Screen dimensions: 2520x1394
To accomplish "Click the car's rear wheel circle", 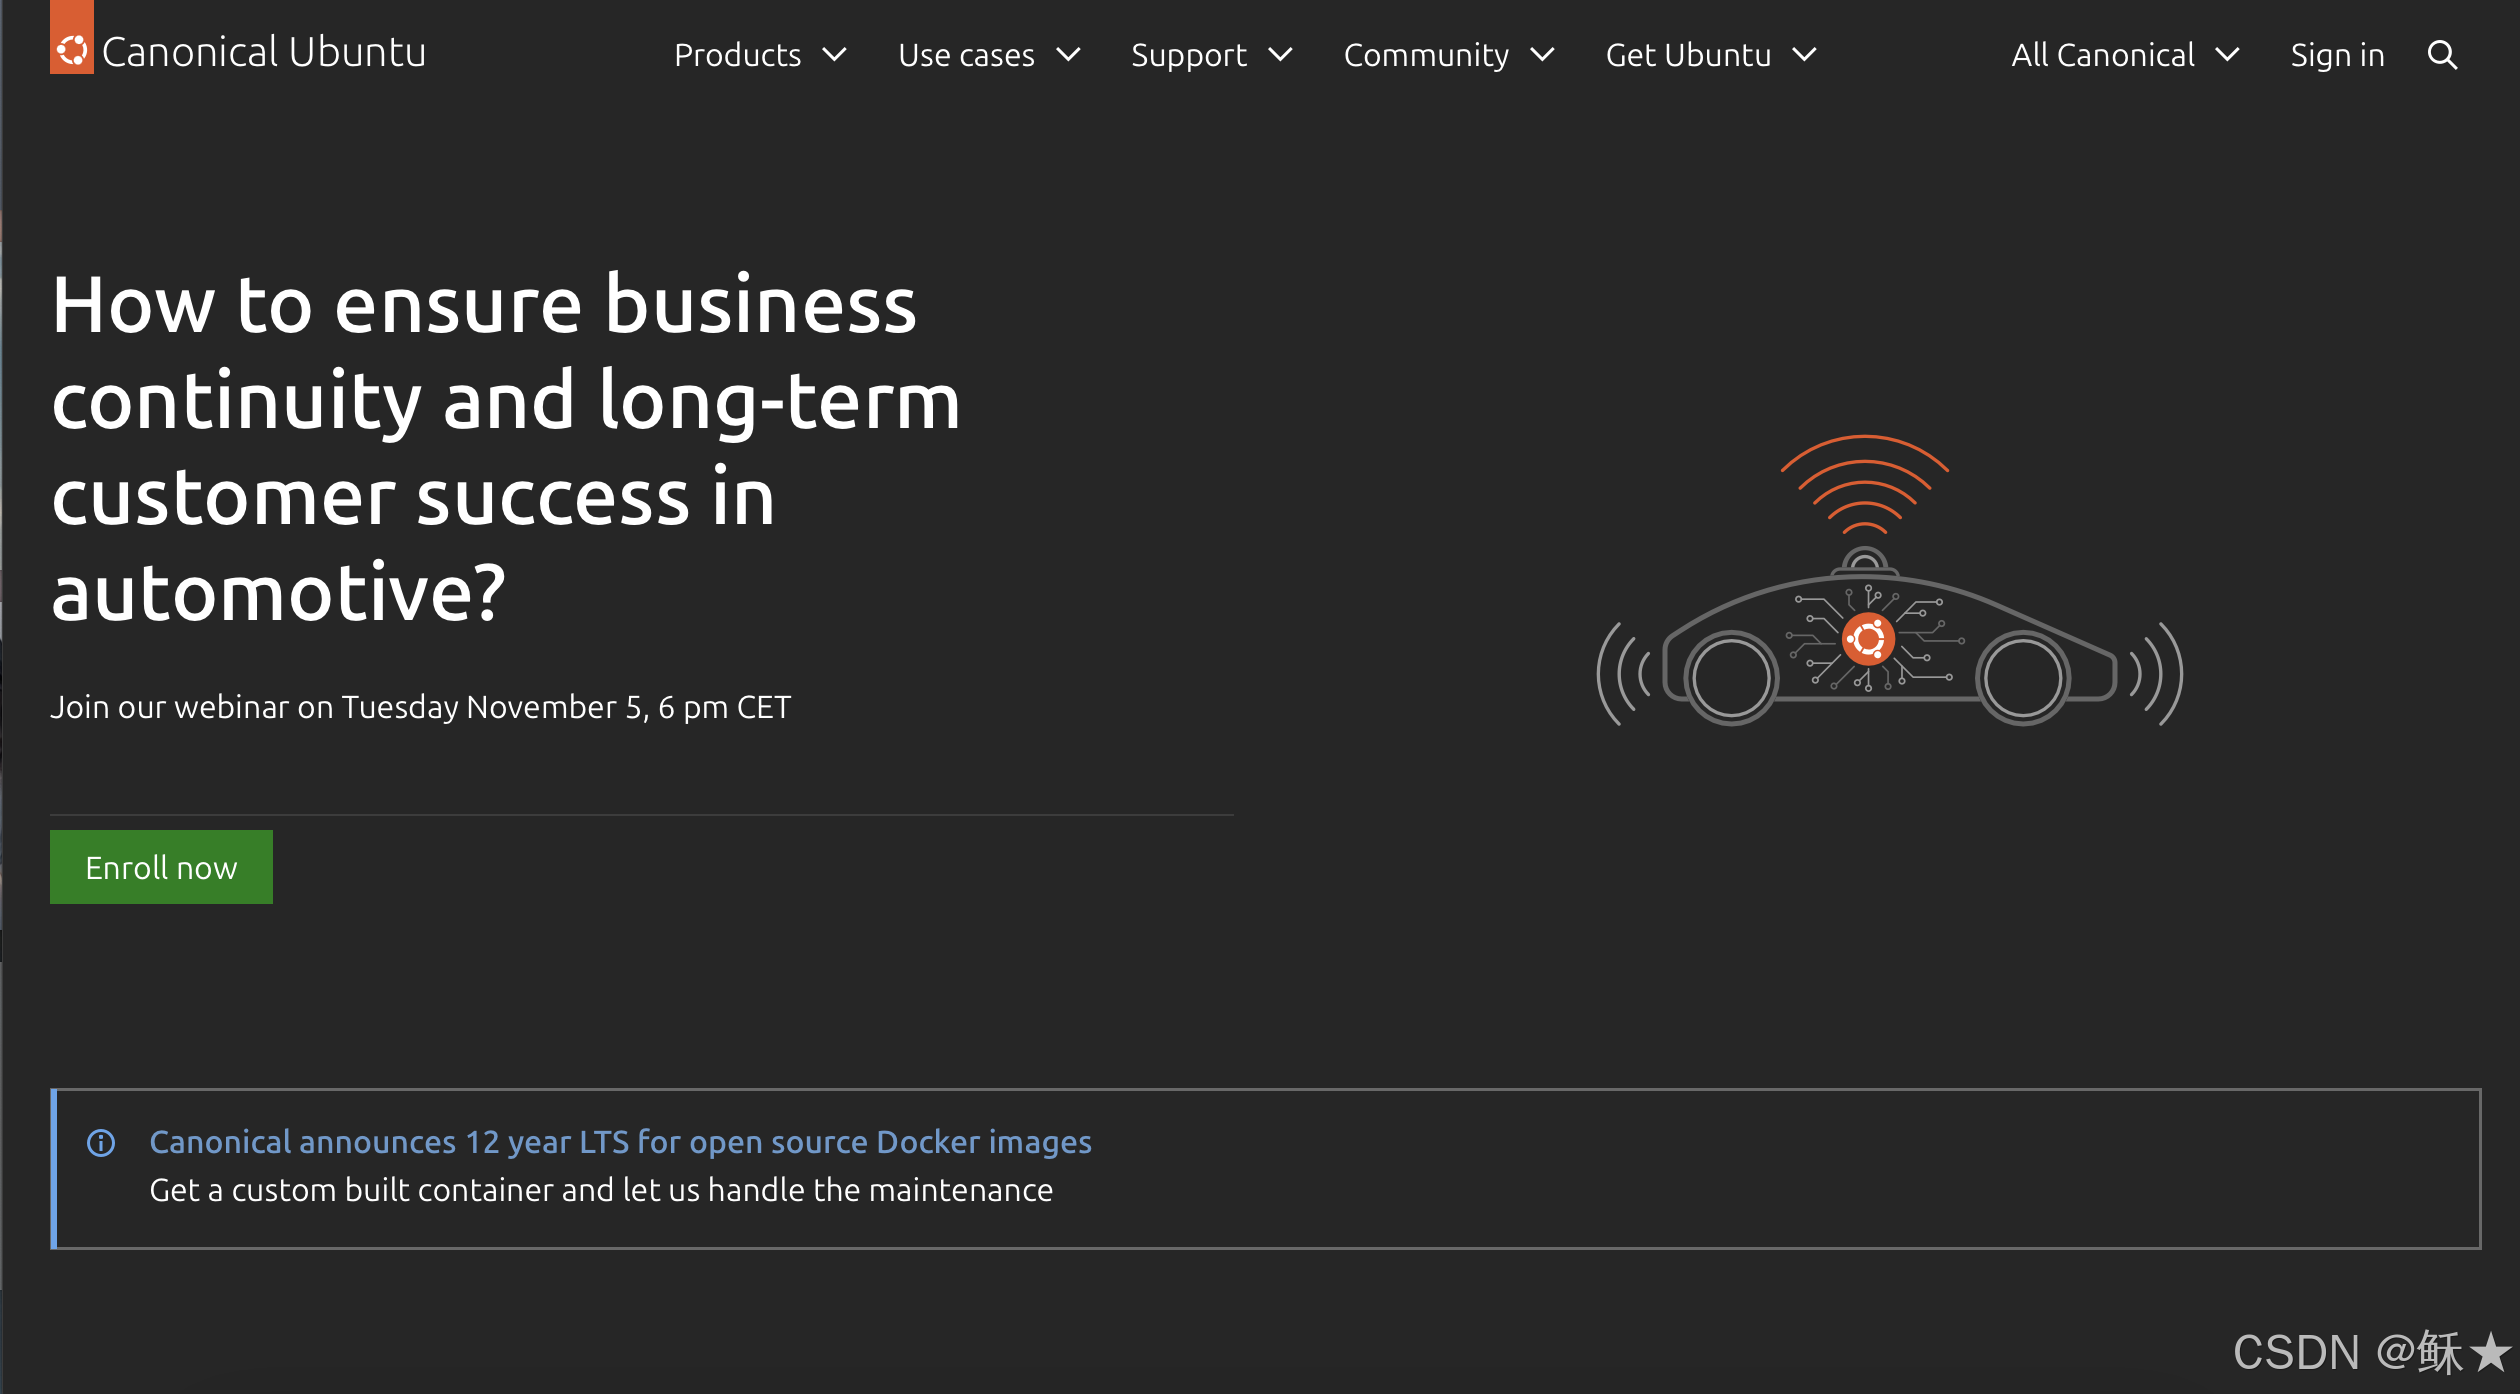I will click(x=1731, y=677).
